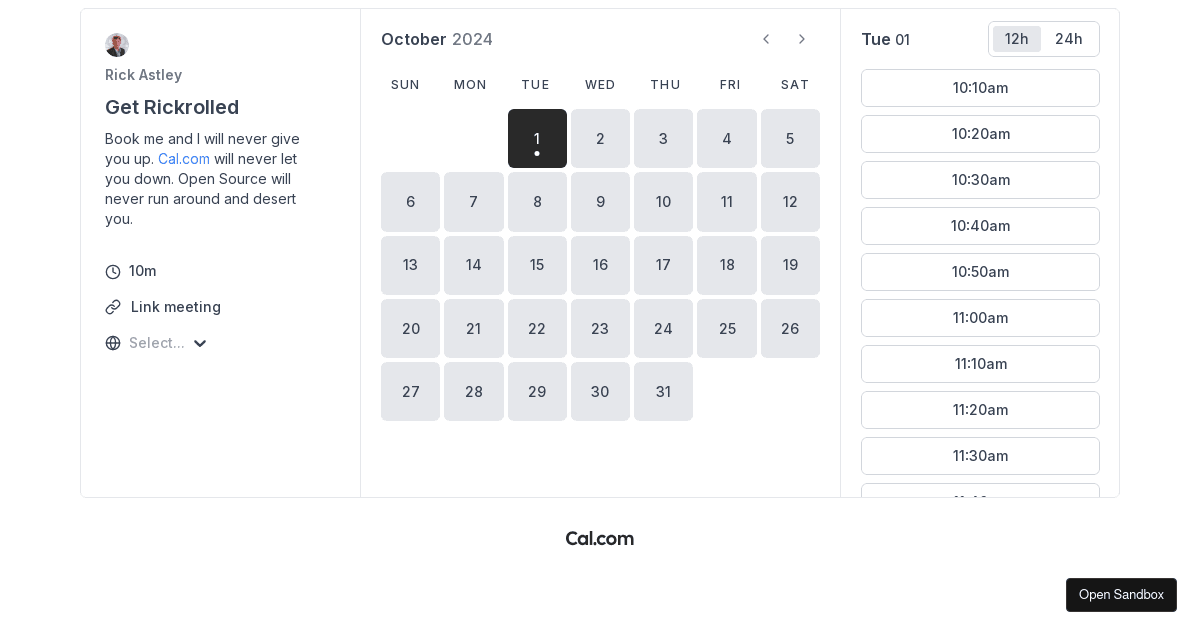1200x630 pixels.
Task: Click the clock icon showing meeting duration
Action: [x=112, y=271]
